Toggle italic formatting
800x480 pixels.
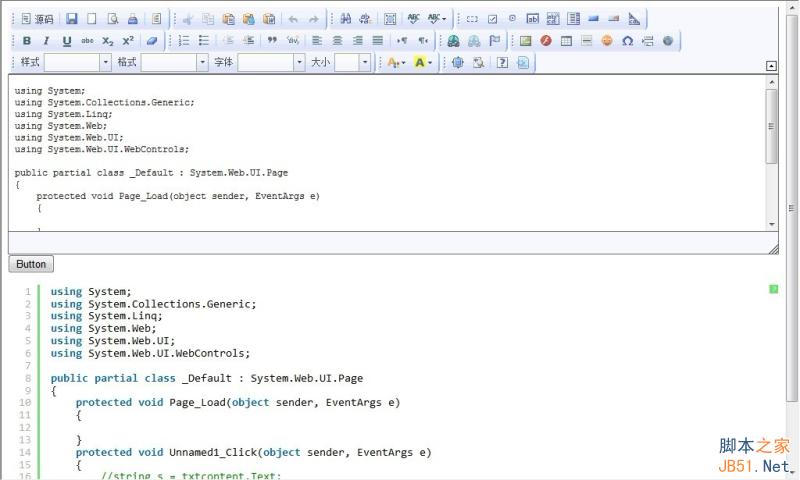[x=47, y=41]
